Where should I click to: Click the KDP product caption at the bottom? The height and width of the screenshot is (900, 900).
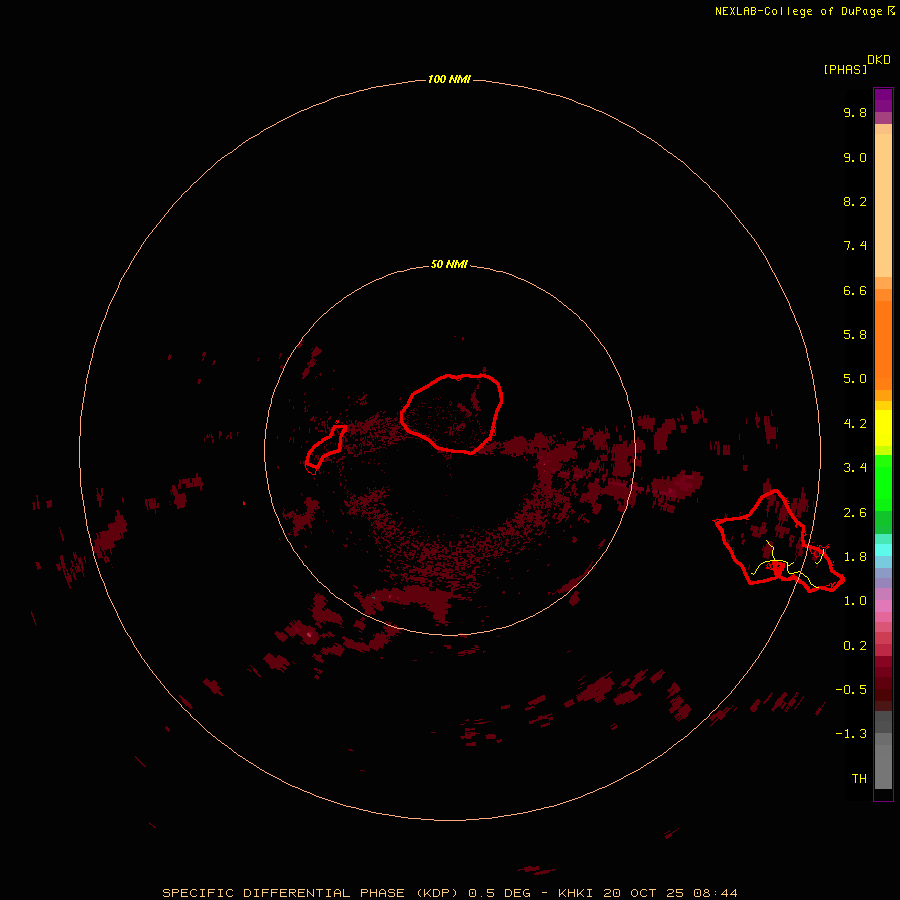(449, 893)
